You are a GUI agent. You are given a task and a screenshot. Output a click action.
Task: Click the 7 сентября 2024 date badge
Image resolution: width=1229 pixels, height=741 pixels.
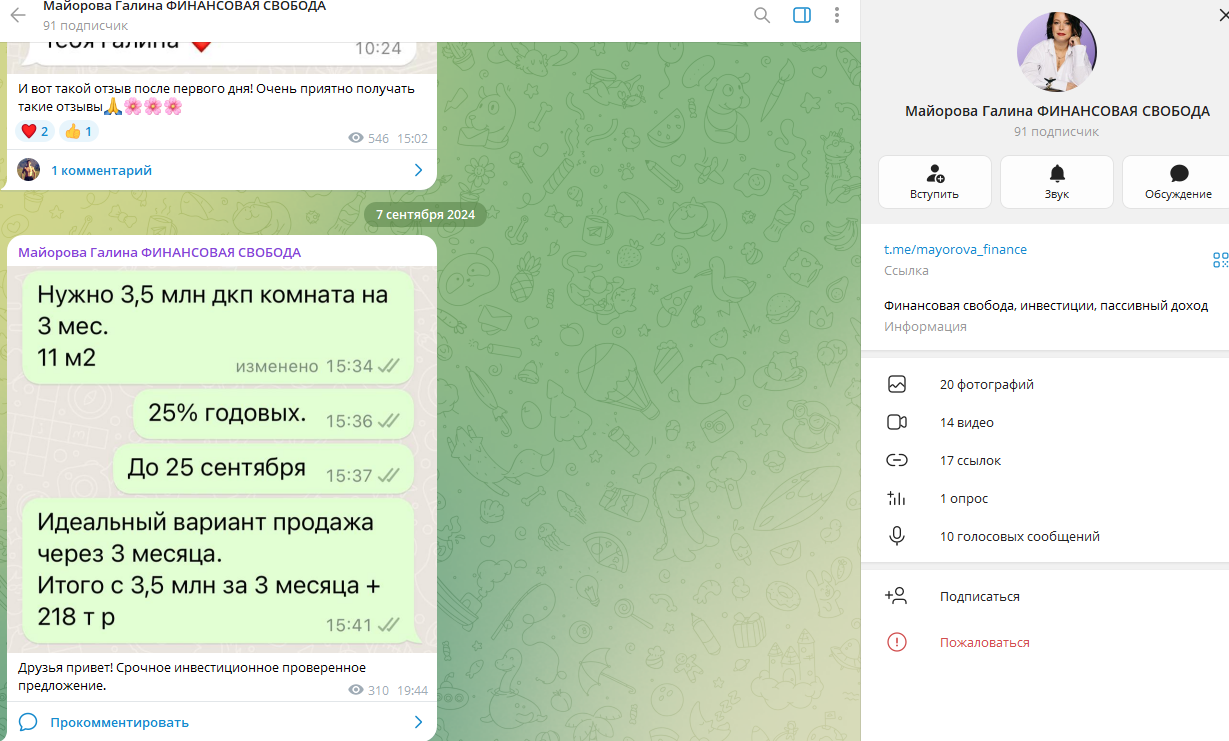[x=424, y=214]
